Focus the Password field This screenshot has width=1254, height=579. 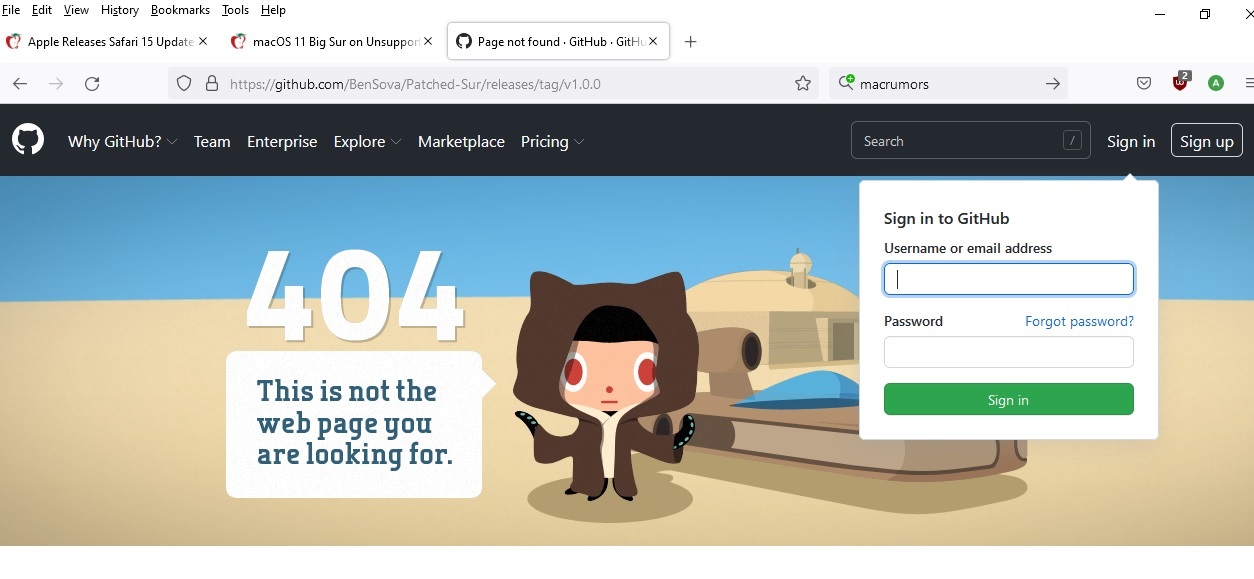pos(1009,352)
